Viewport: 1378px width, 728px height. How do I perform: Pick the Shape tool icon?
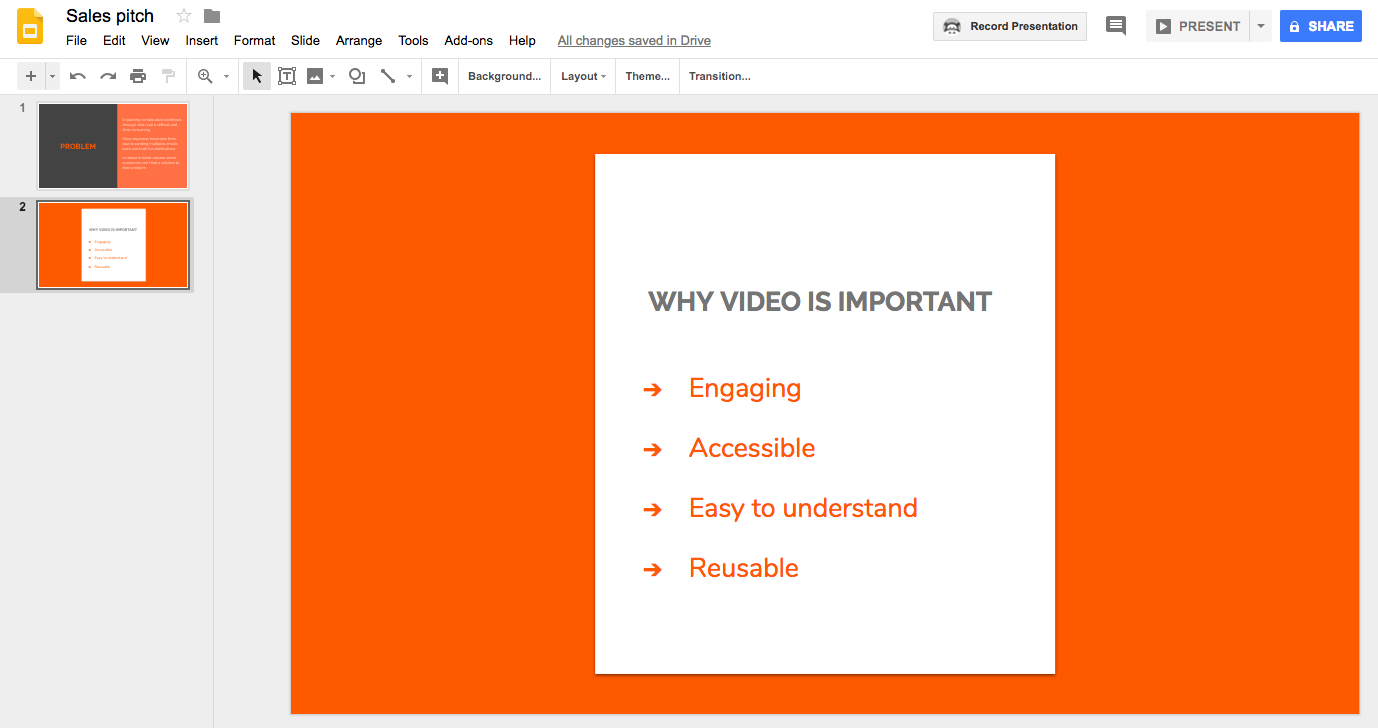pos(357,75)
